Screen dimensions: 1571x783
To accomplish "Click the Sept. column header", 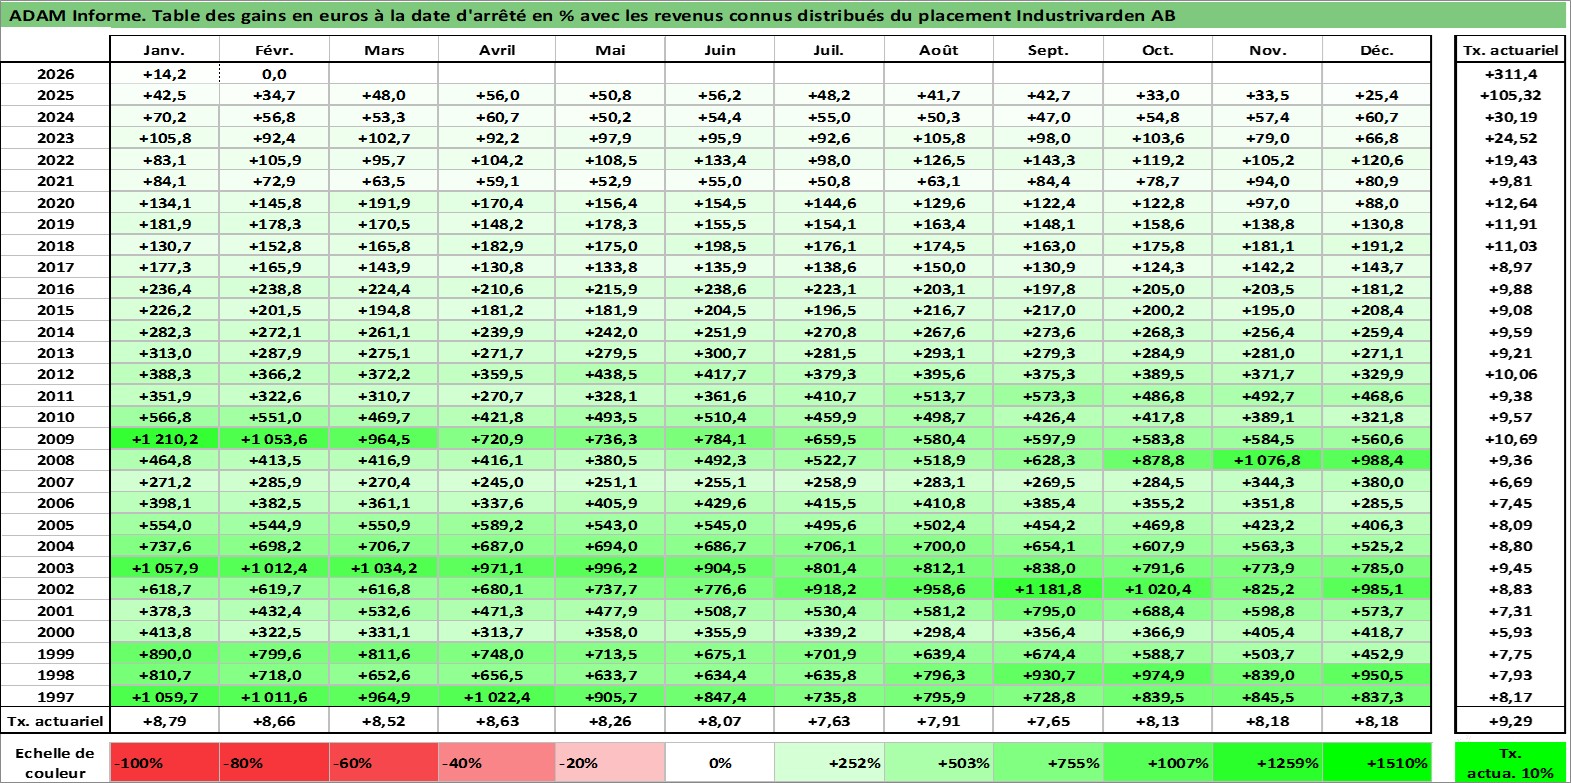I will pyautogui.click(x=1048, y=50).
